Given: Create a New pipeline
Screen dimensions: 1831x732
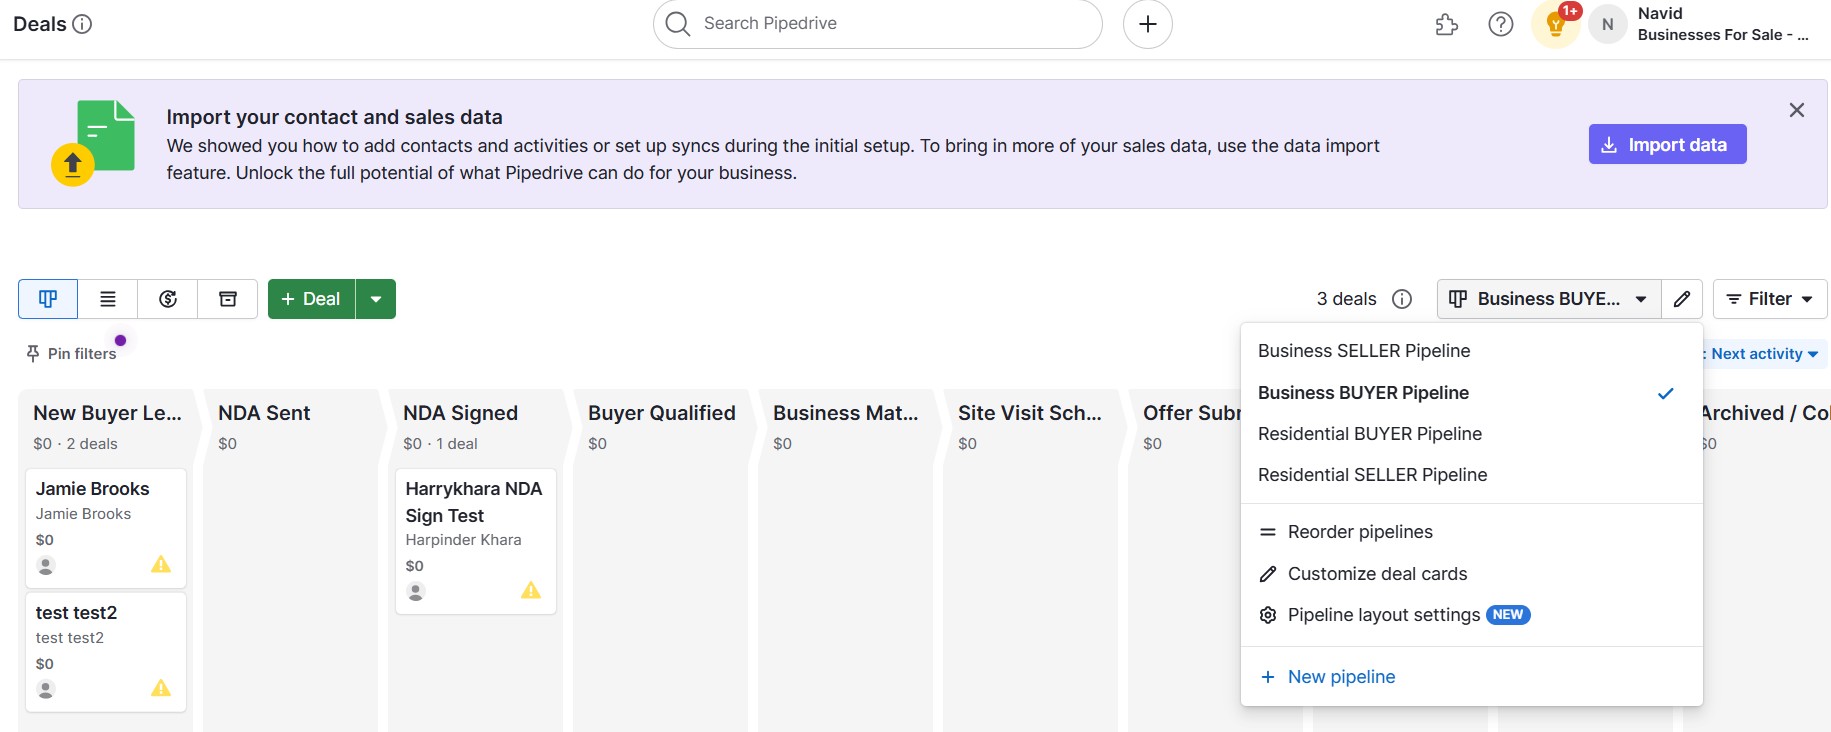Looking at the screenshot, I should [x=1341, y=677].
